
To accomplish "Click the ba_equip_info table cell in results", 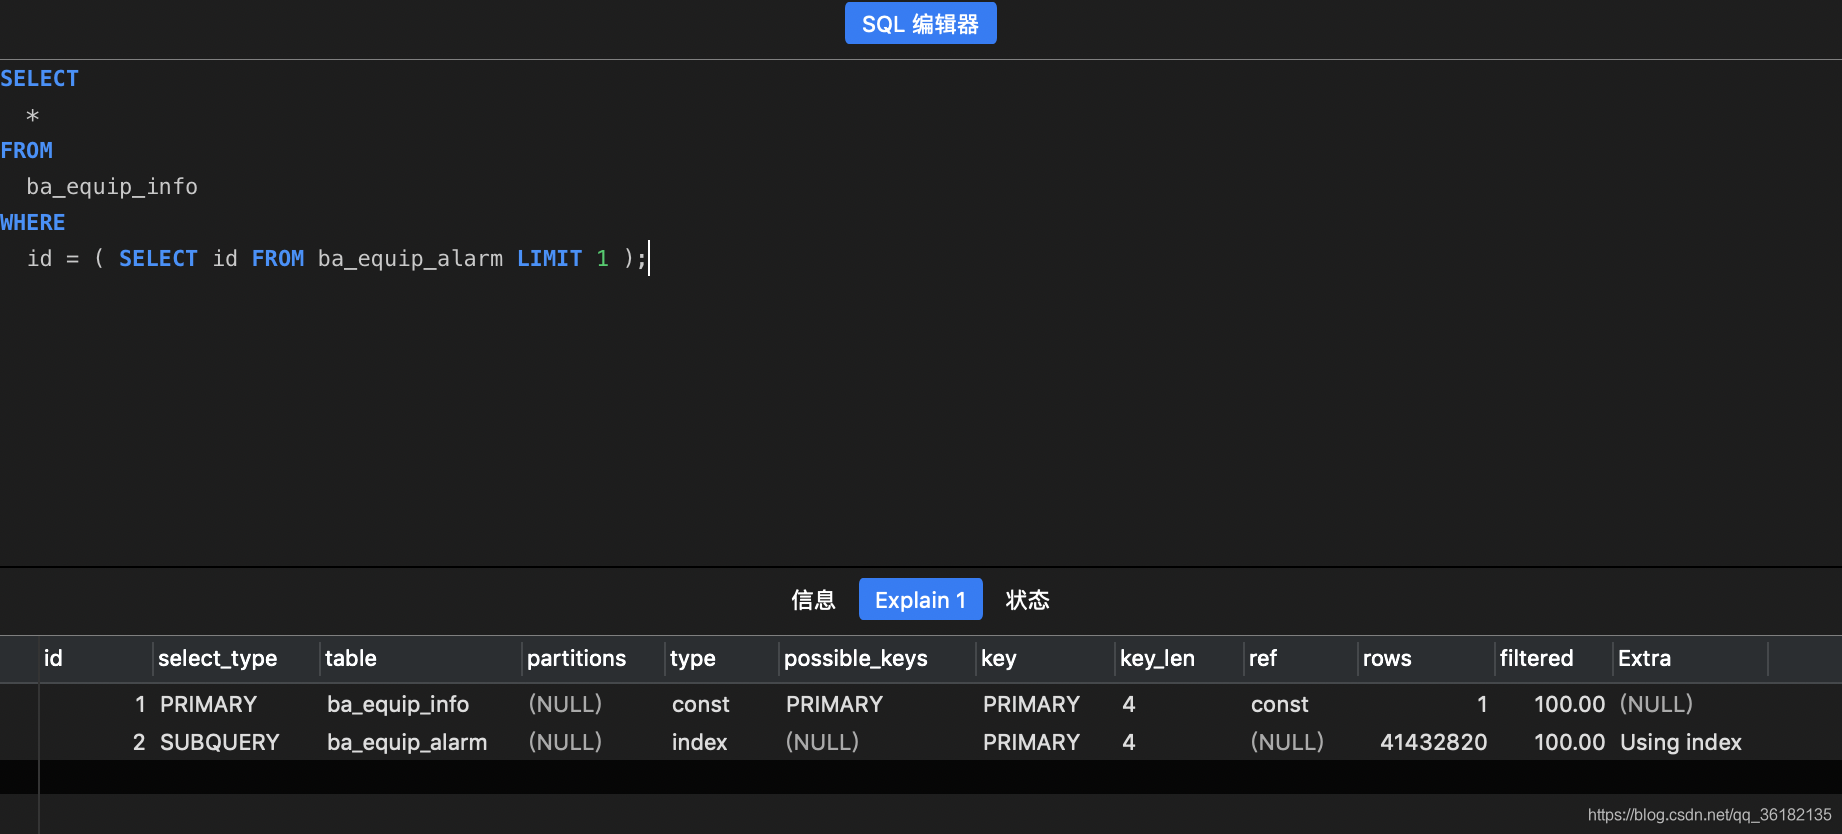I will point(398,704).
